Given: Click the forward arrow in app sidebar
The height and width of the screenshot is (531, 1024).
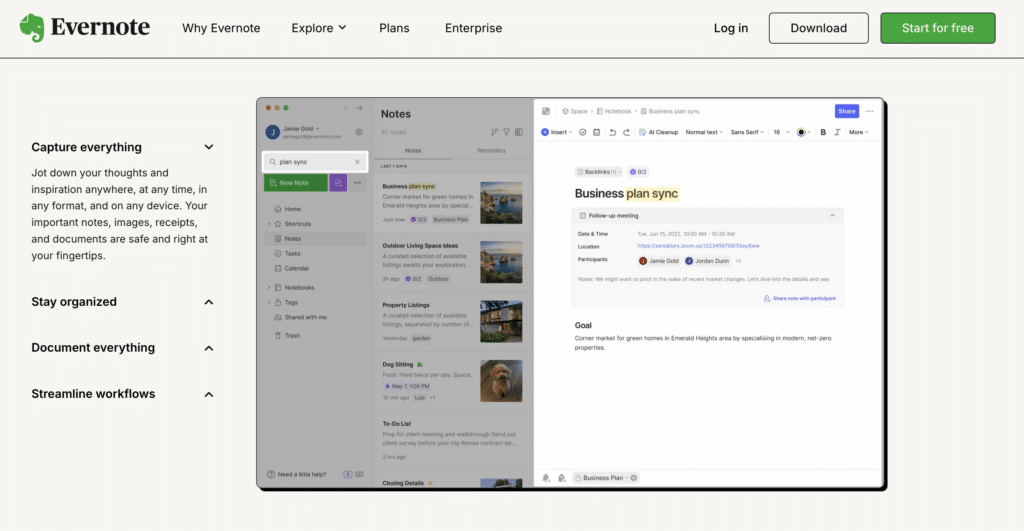Looking at the screenshot, I should (359, 108).
